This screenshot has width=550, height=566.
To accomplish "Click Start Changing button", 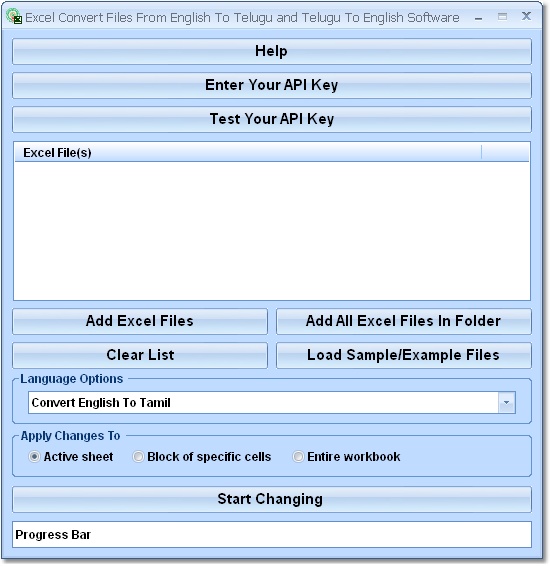I will click(x=272, y=500).
